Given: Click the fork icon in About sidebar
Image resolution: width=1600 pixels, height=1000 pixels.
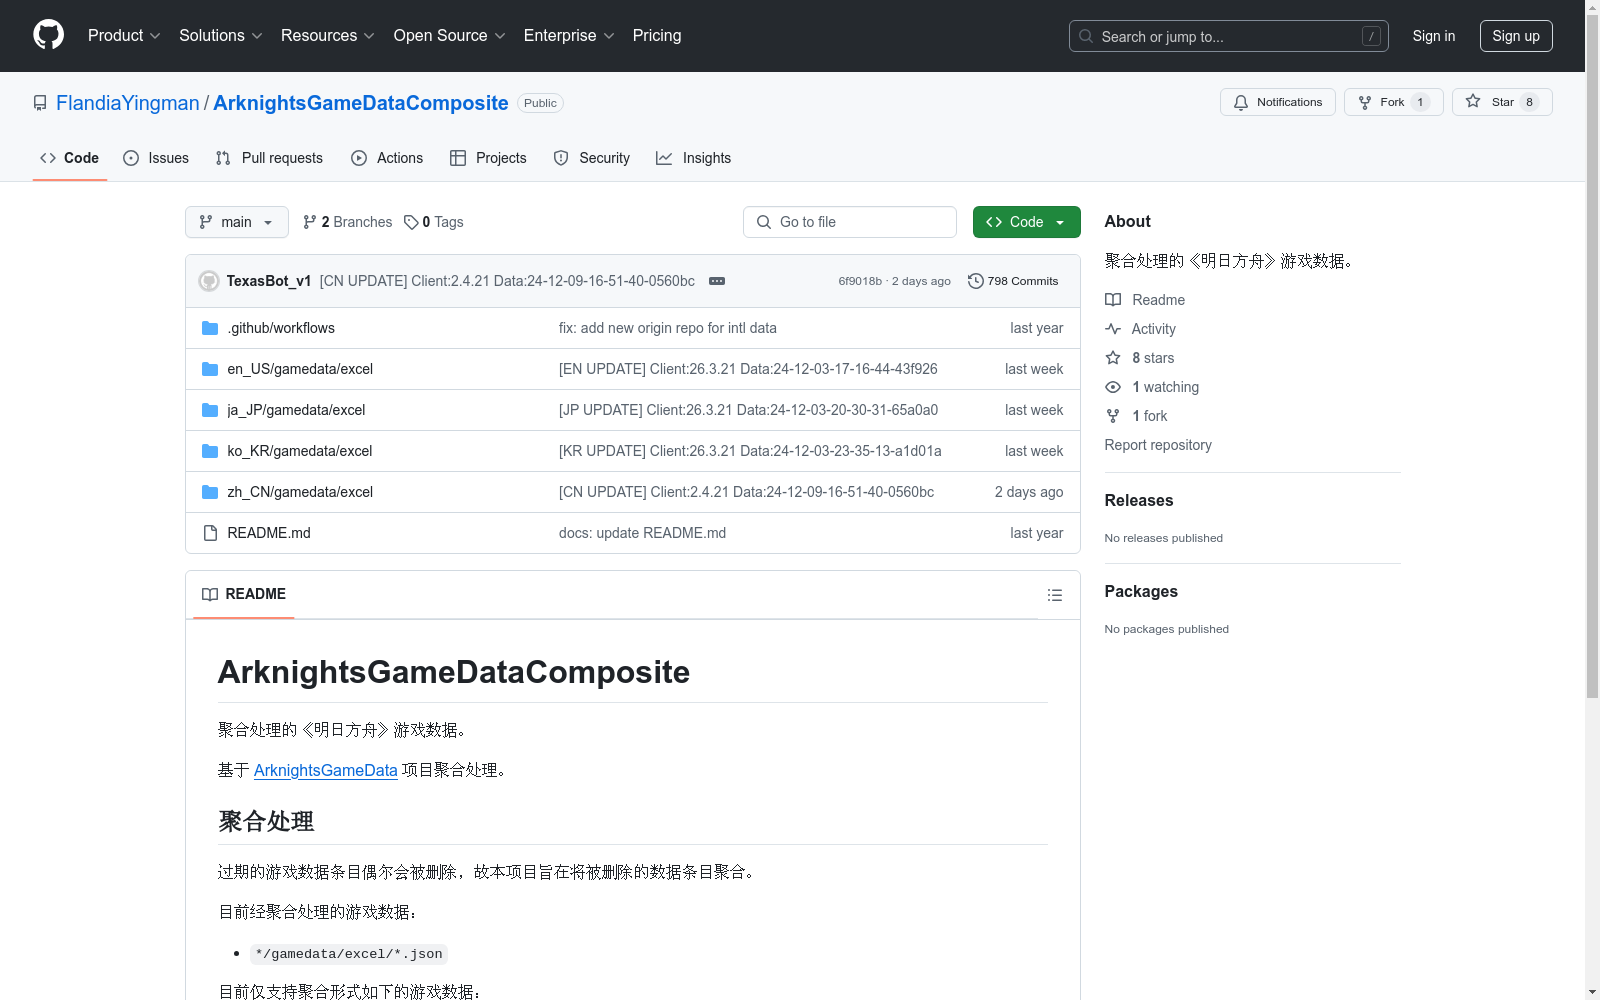Looking at the screenshot, I should (1113, 416).
